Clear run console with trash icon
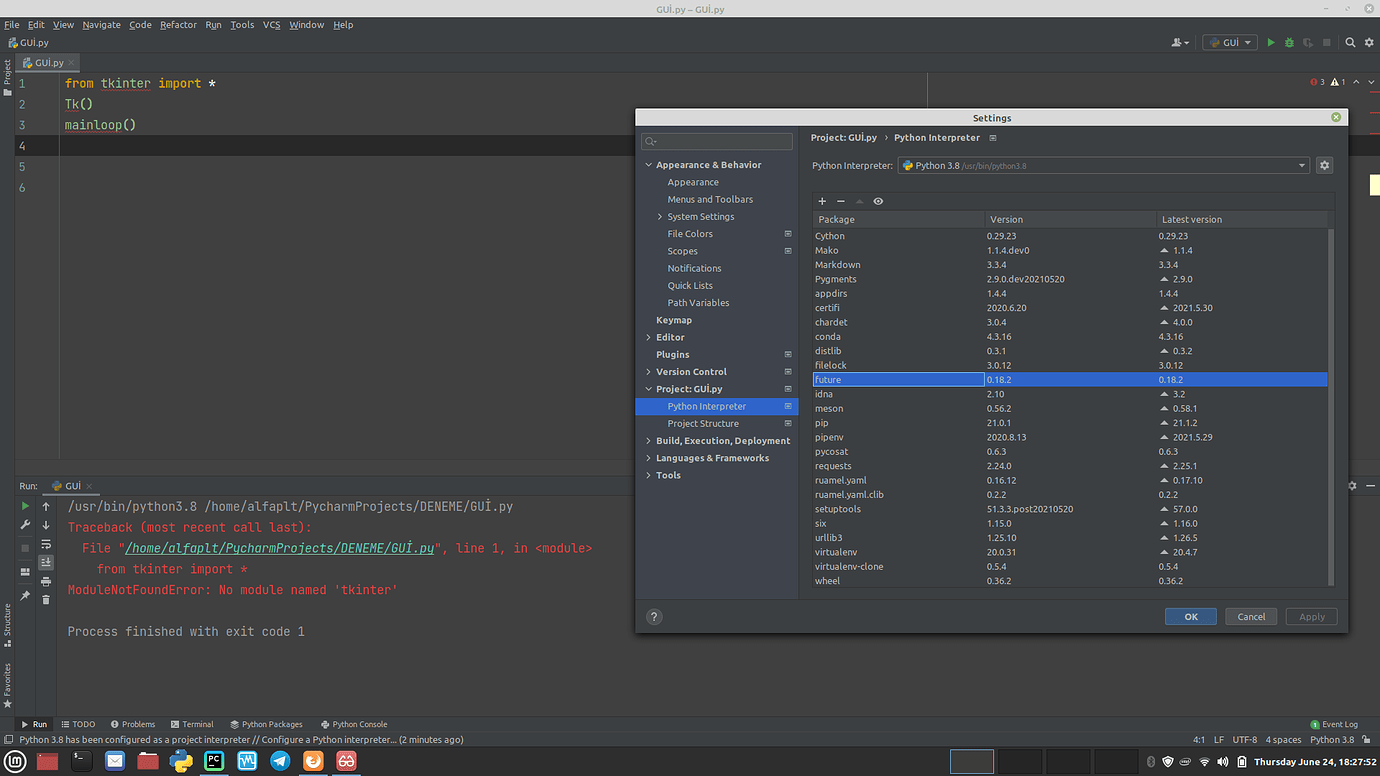 [x=46, y=598]
